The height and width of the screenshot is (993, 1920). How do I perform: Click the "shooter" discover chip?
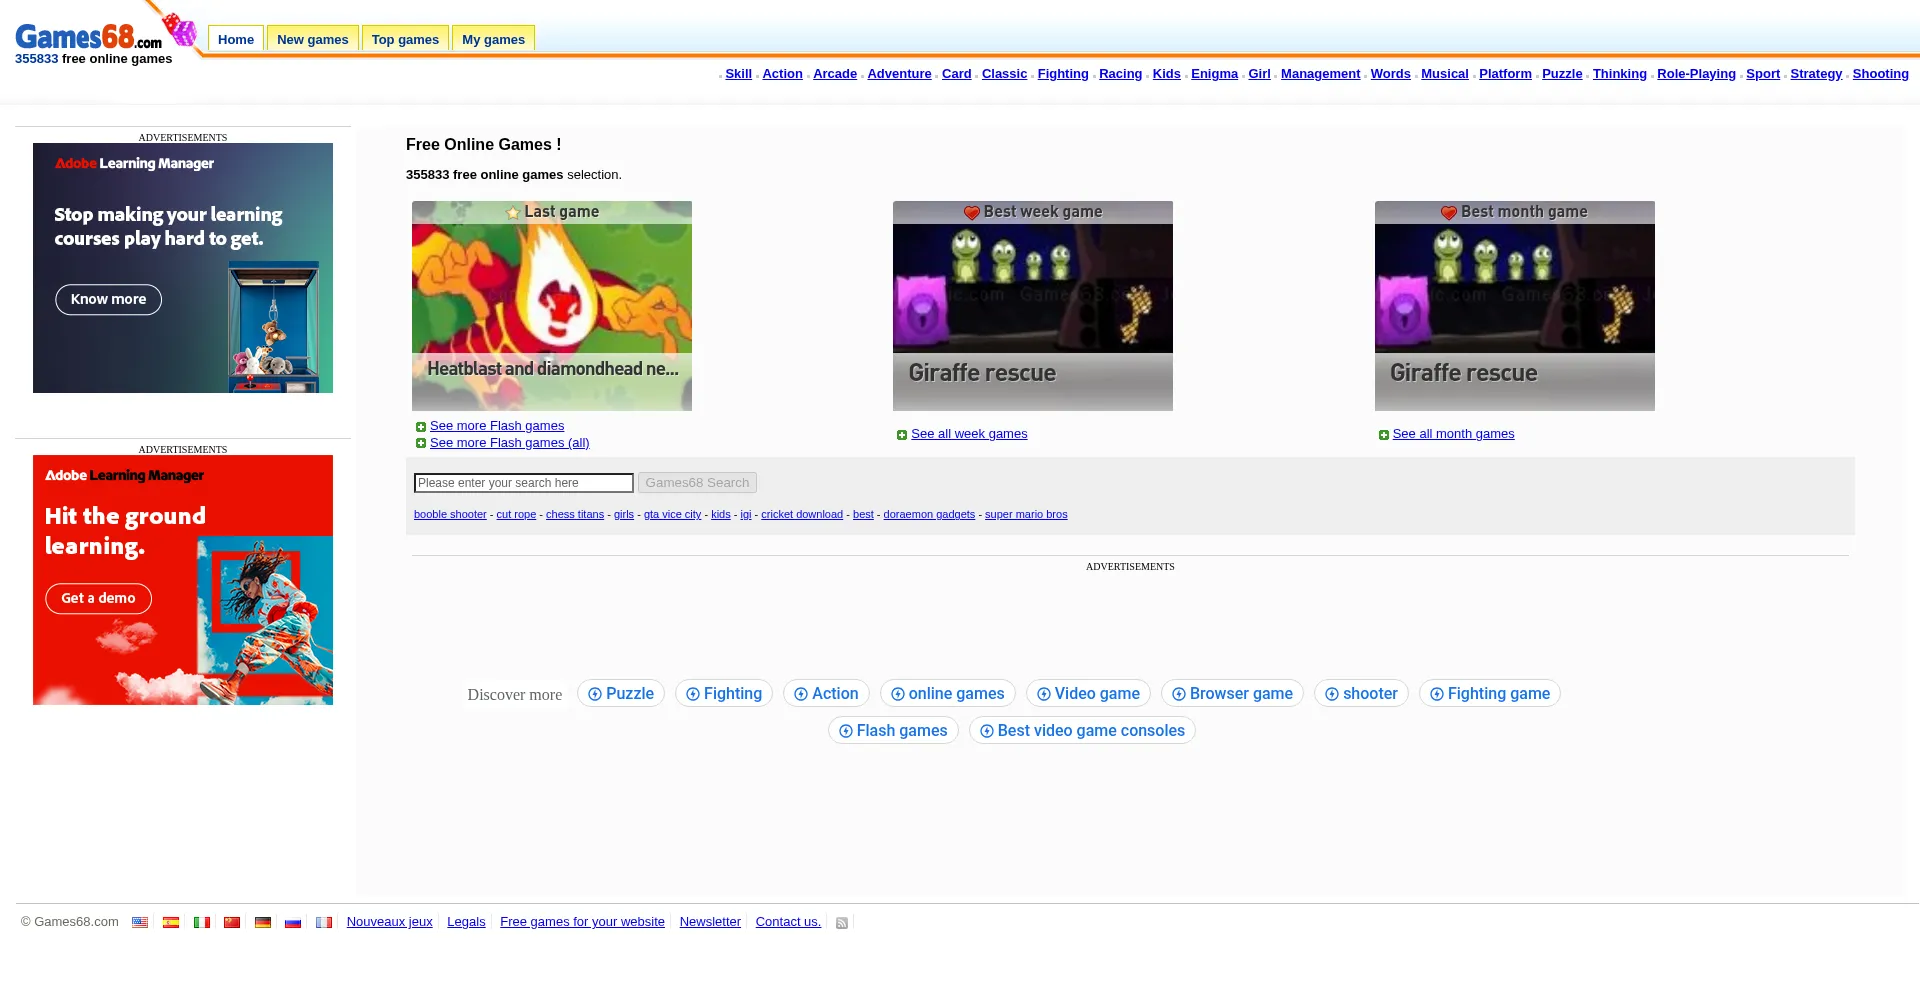(1361, 694)
